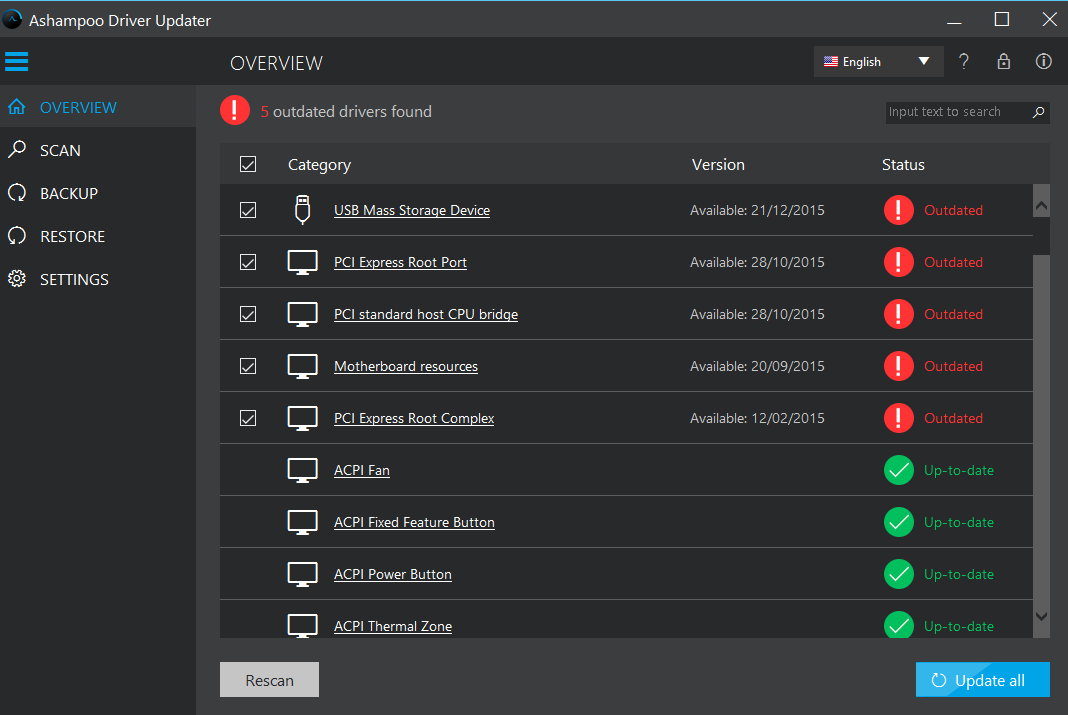
Task: Open ACPI Fixed Feature Button link
Action: pyautogui.click(x=414, y=522)
